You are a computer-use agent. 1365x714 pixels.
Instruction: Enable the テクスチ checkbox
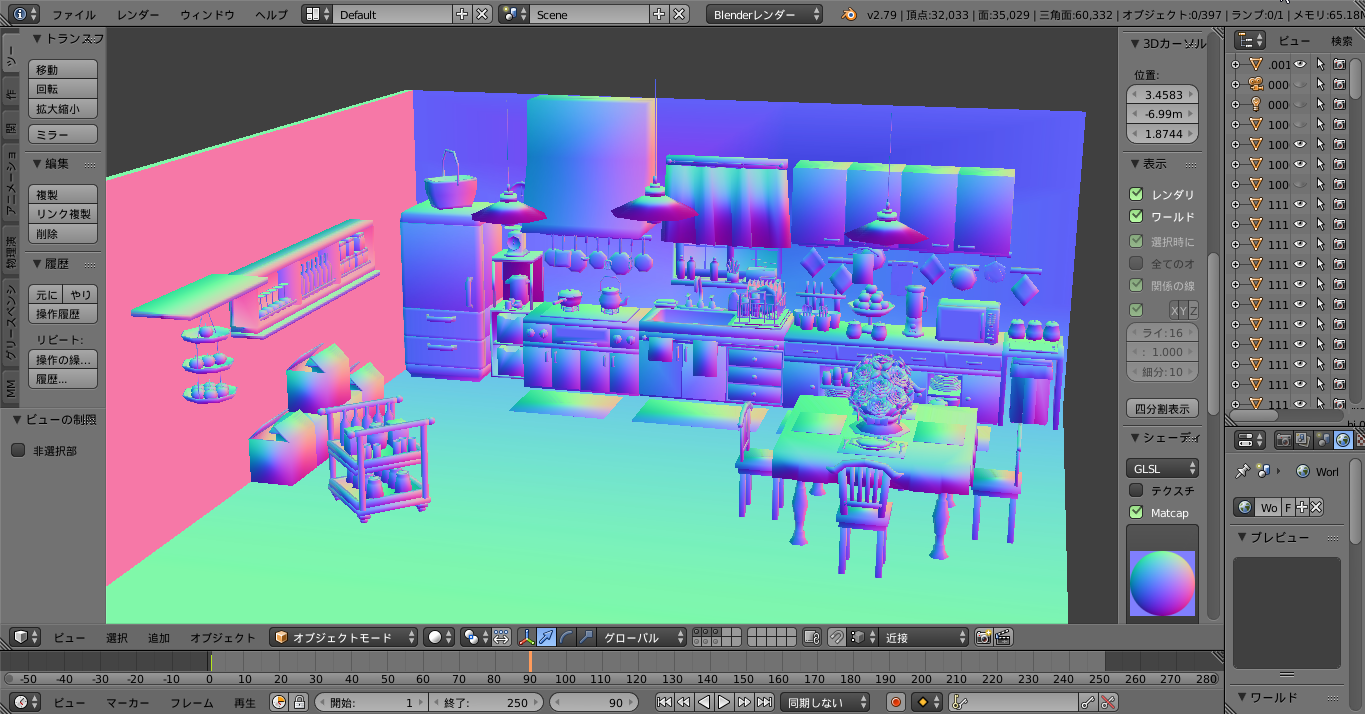click(1136, 490)
